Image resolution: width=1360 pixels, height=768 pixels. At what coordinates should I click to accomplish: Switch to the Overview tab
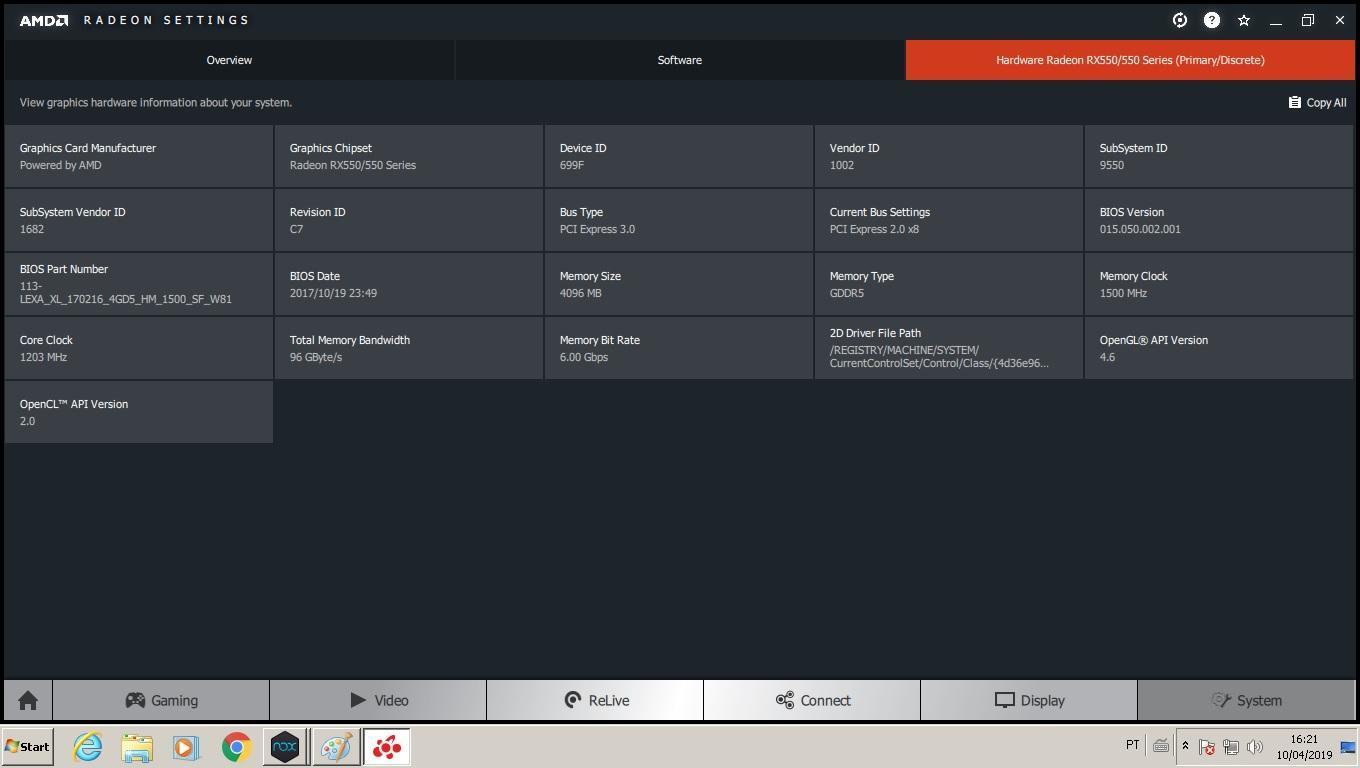tap(229, 60)
